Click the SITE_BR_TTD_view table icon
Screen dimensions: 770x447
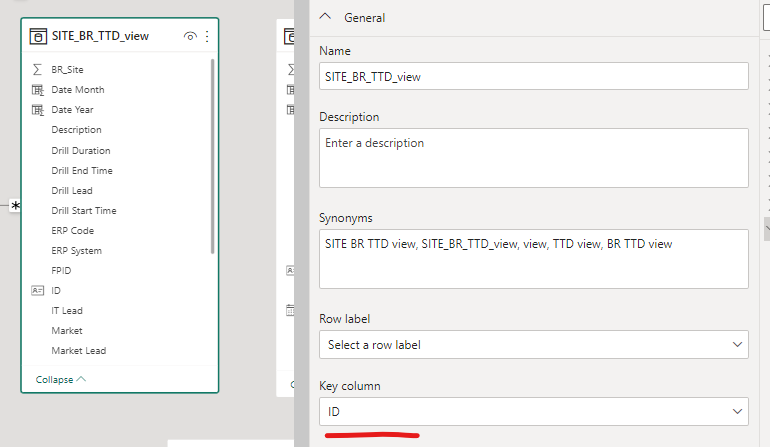coord(38,36)
